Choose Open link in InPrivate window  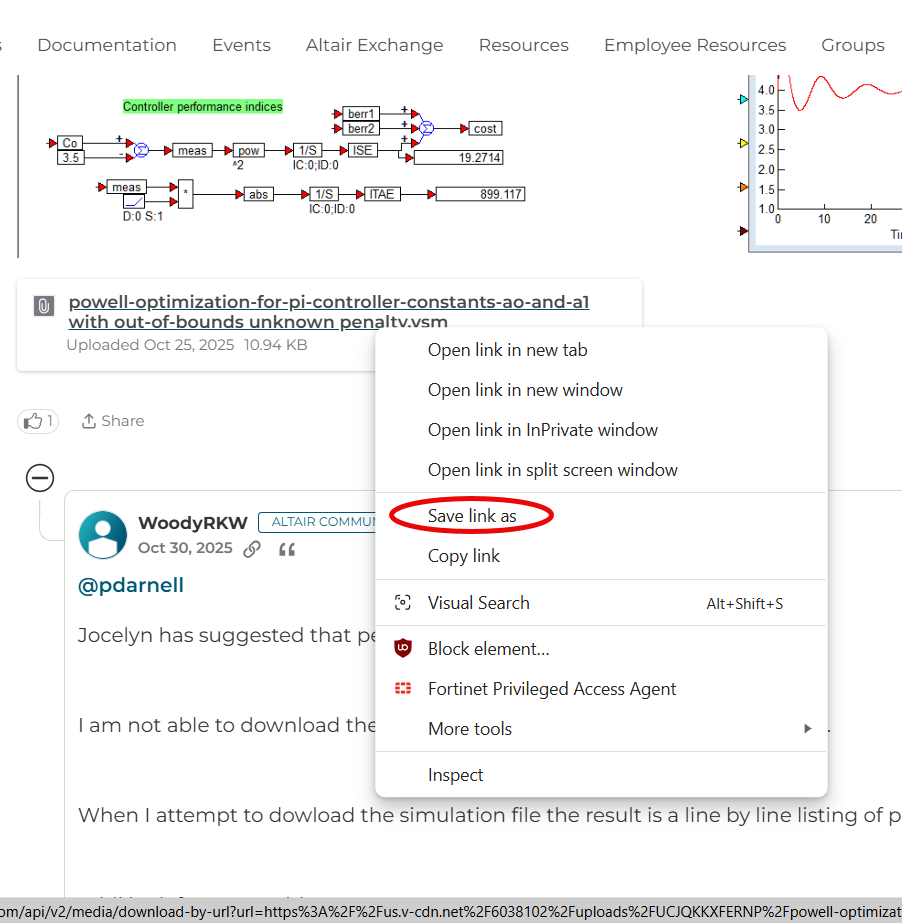click(x=601, y=430)
